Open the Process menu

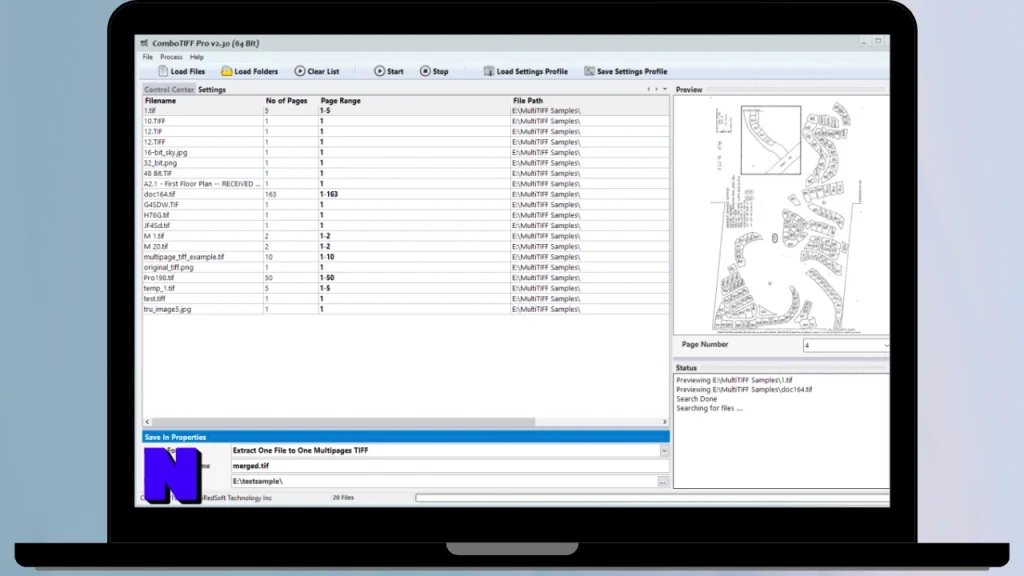click(171, 57)
